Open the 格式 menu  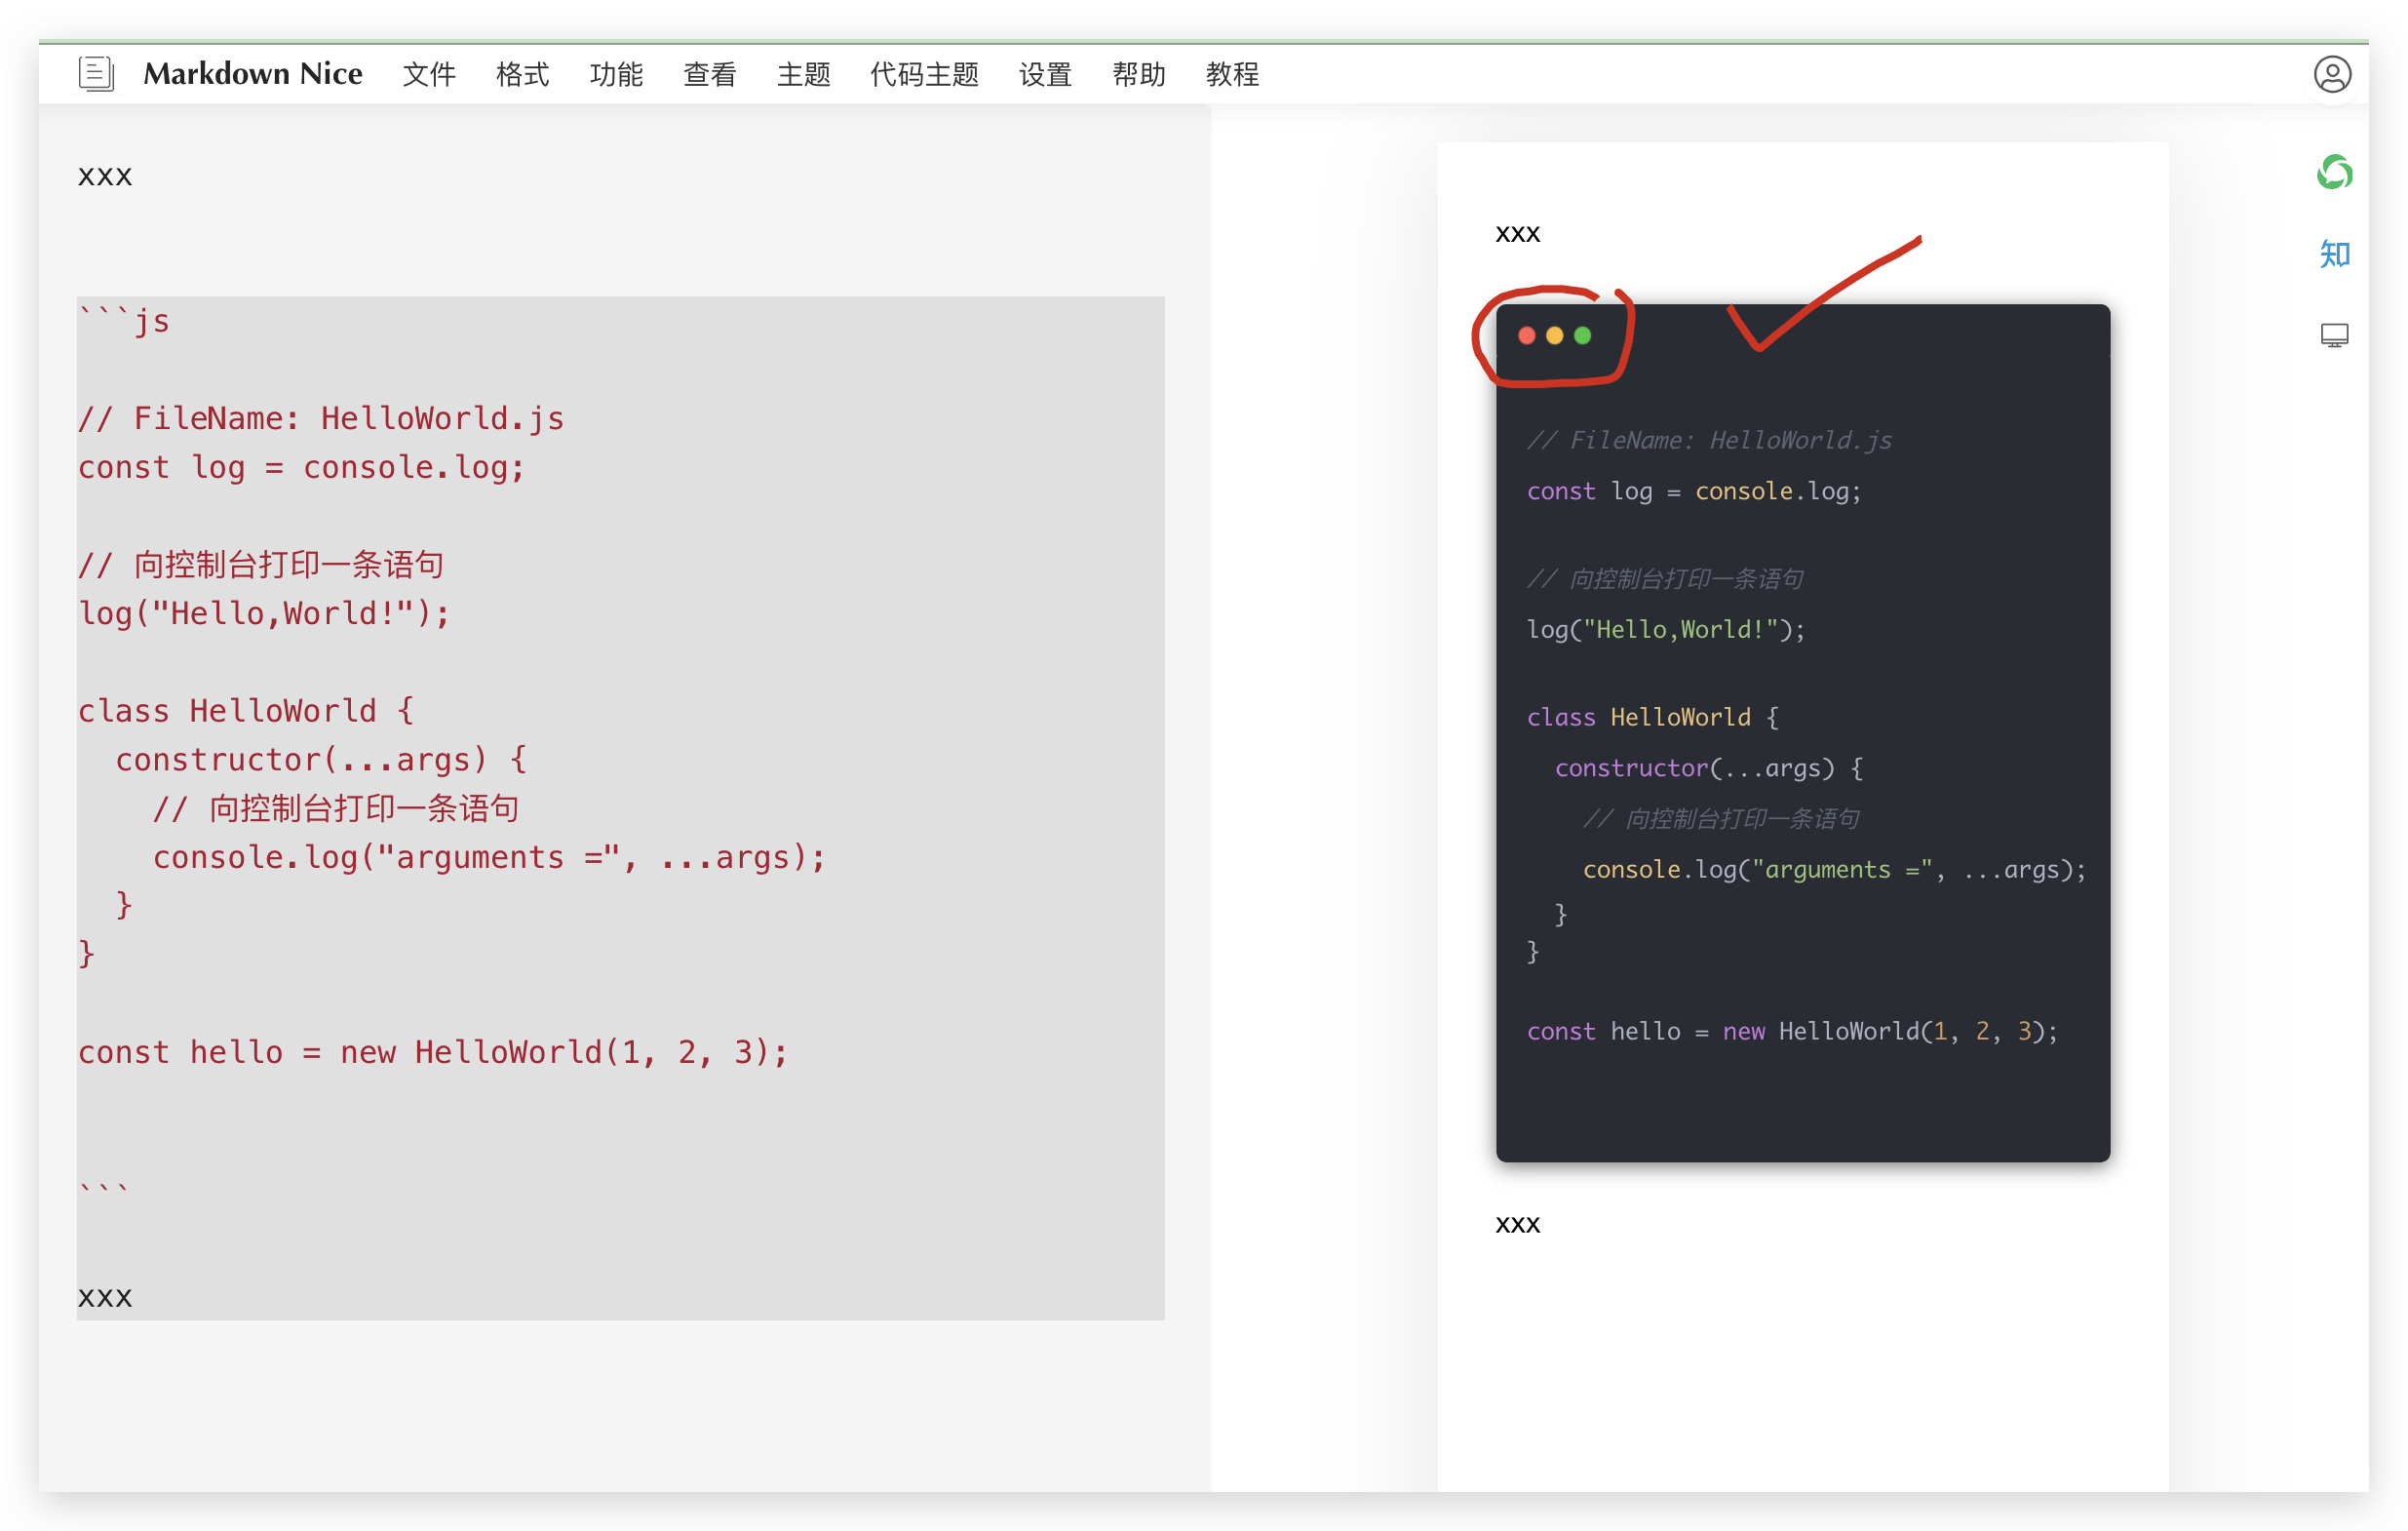pos(523,74)
